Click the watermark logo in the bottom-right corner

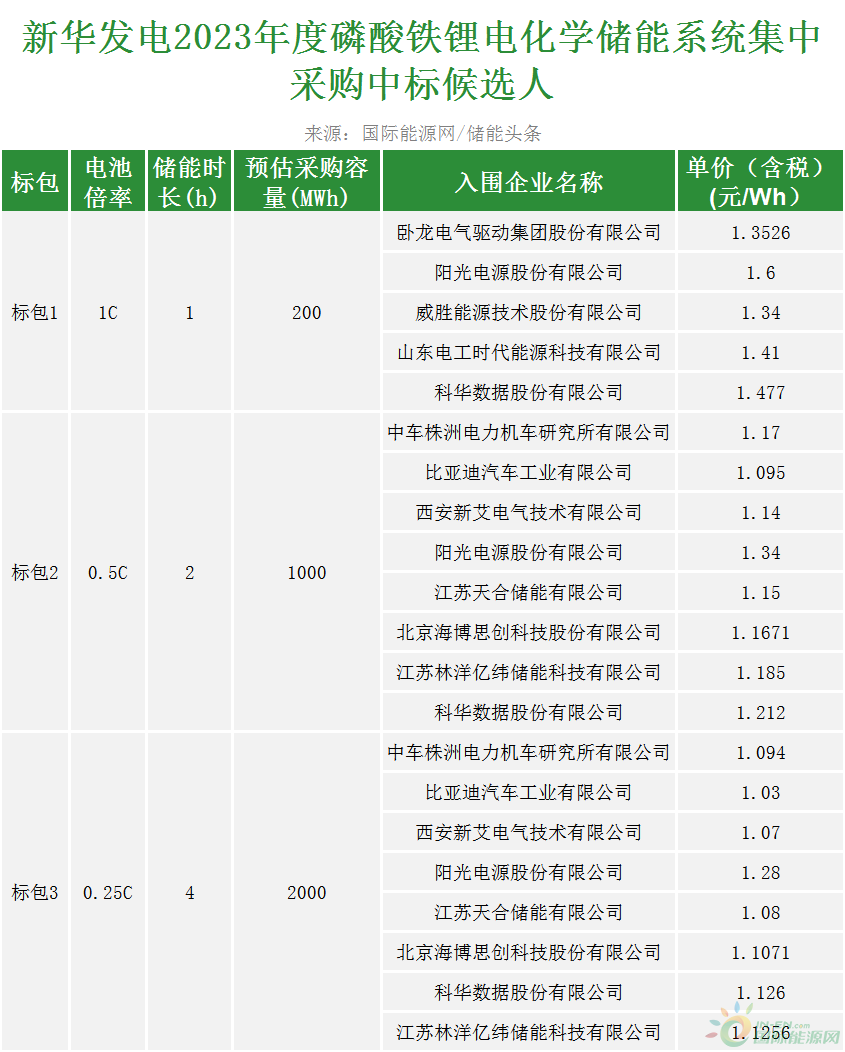point(773,1032)
